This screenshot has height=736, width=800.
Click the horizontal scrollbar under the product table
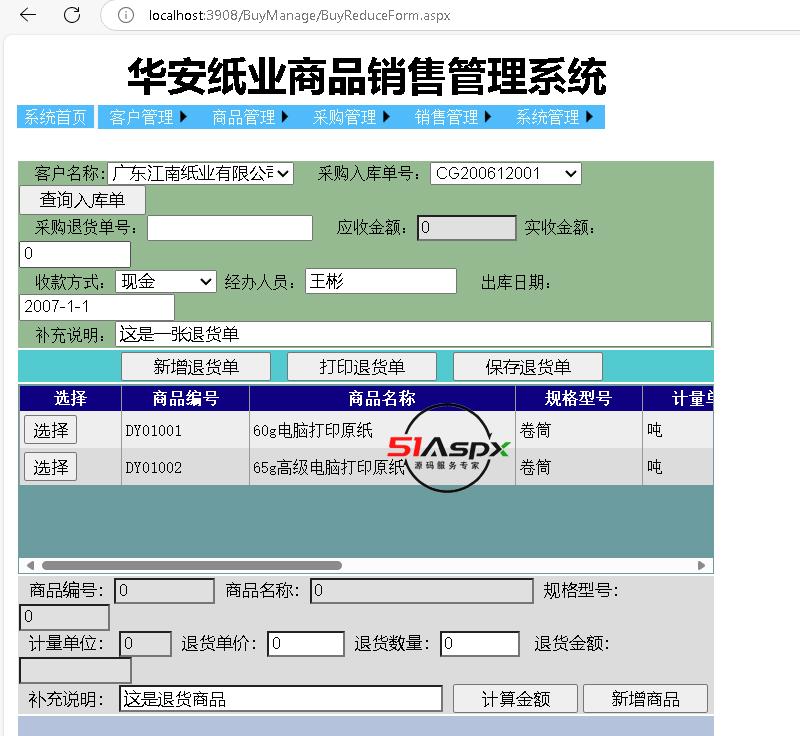click(190, 565)
